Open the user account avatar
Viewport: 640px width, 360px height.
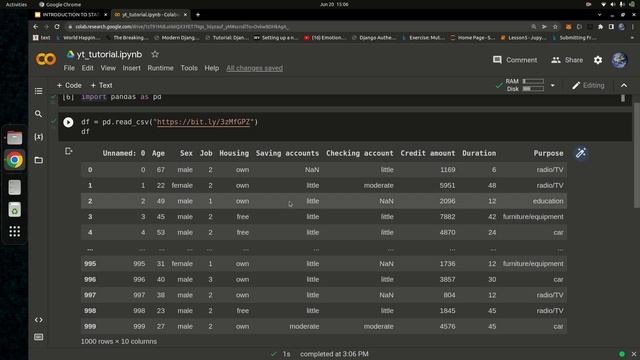[619, 60]
